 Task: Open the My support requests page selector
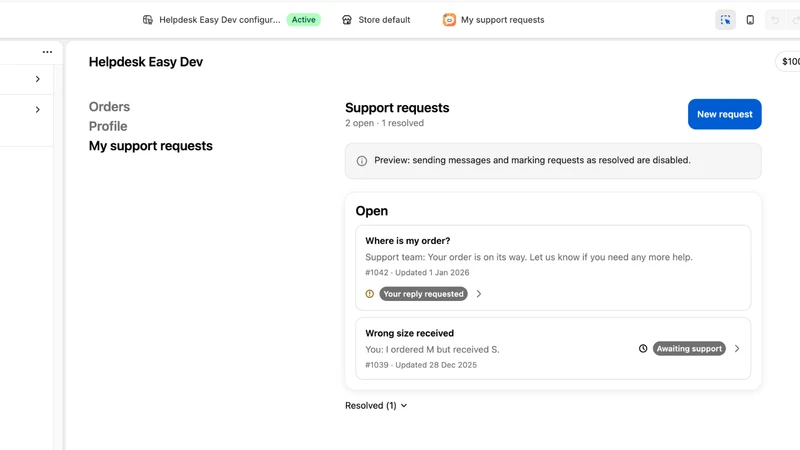[x=493, y=20]
